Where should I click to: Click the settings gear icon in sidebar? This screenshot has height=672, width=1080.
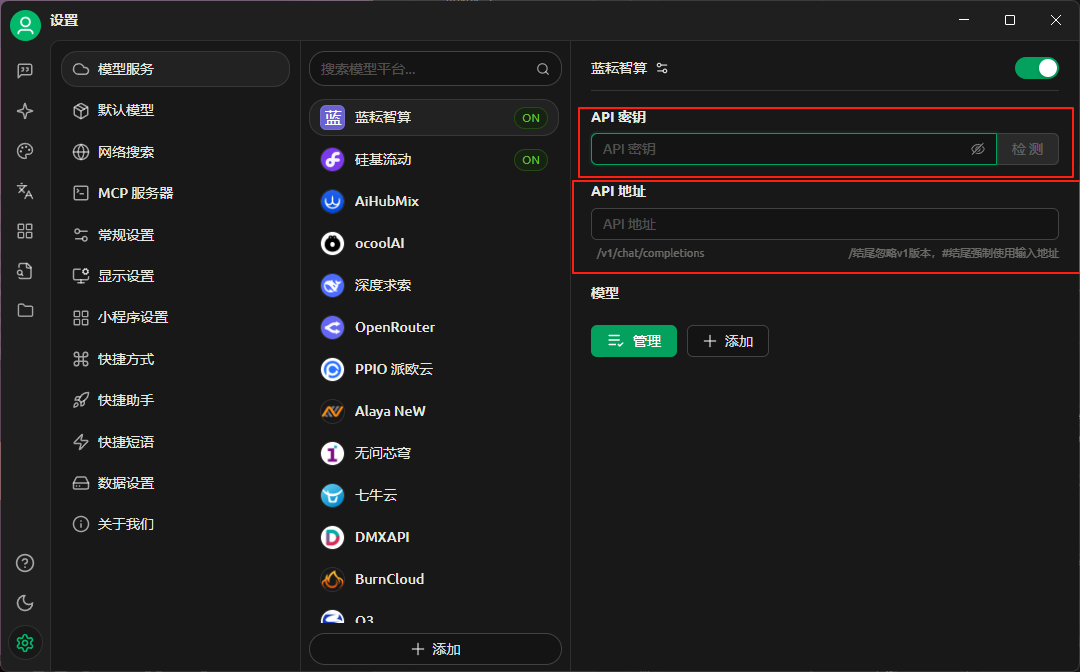(25, 643)
